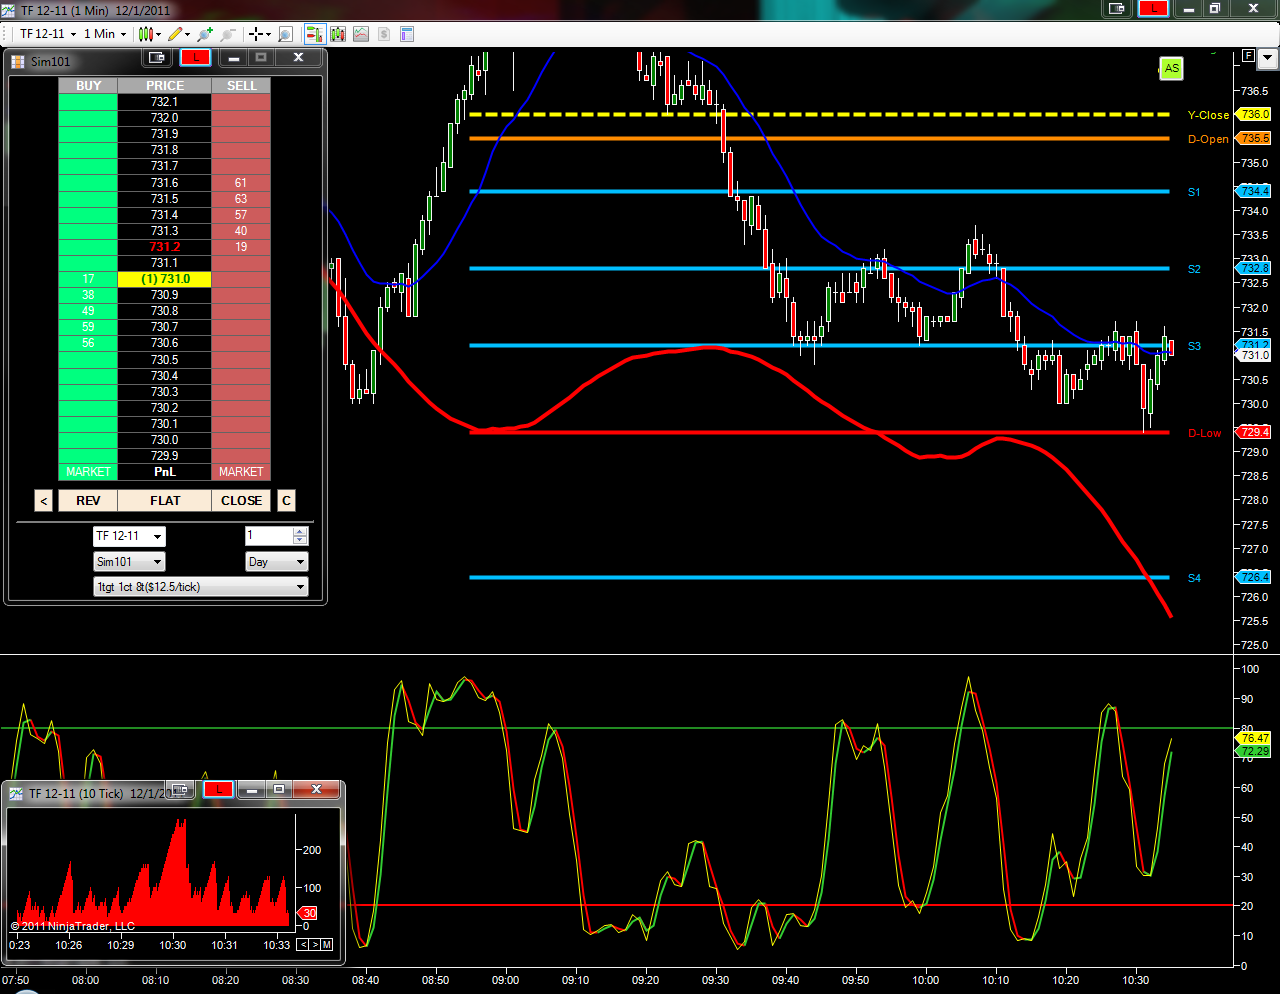Click the red 731.2 last price row
The width and height of the screenshot is (1280, 994).
165,247
